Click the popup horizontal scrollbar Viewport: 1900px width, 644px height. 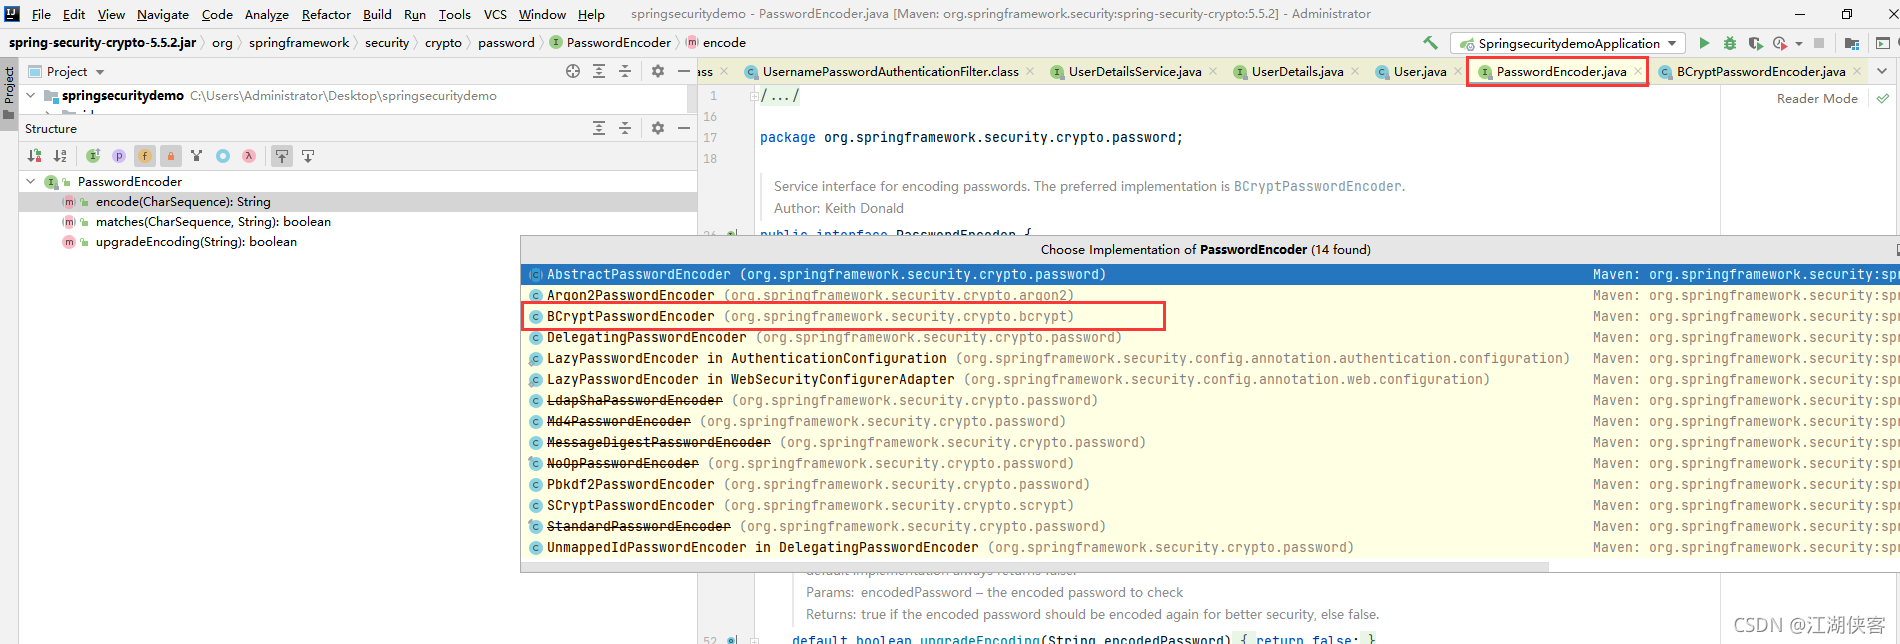coord(1035,567)
